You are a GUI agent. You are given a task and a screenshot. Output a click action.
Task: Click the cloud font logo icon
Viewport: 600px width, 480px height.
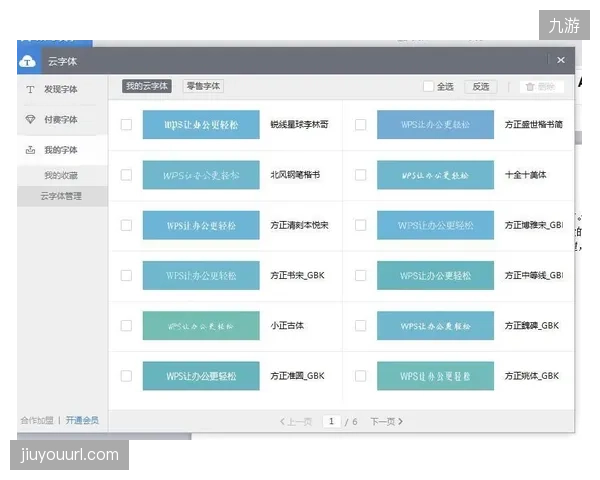pos(28,61)
